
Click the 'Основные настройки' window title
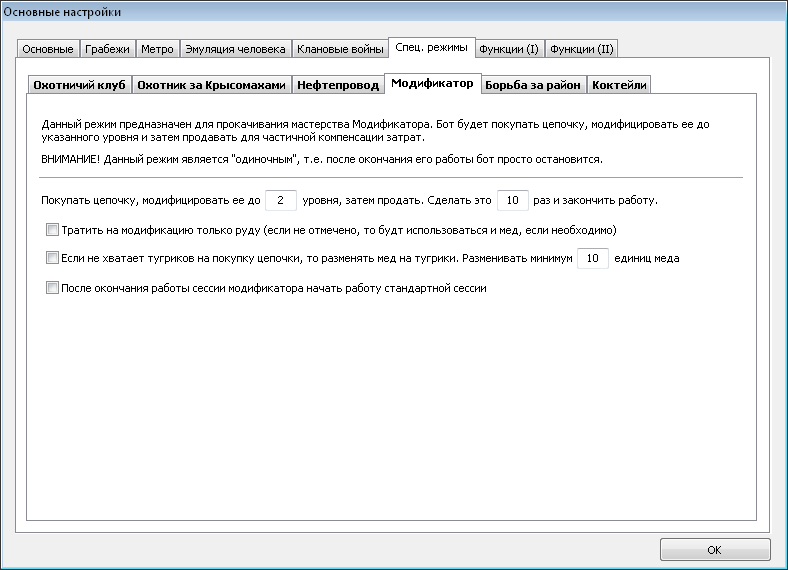click(x=62, y=12)
